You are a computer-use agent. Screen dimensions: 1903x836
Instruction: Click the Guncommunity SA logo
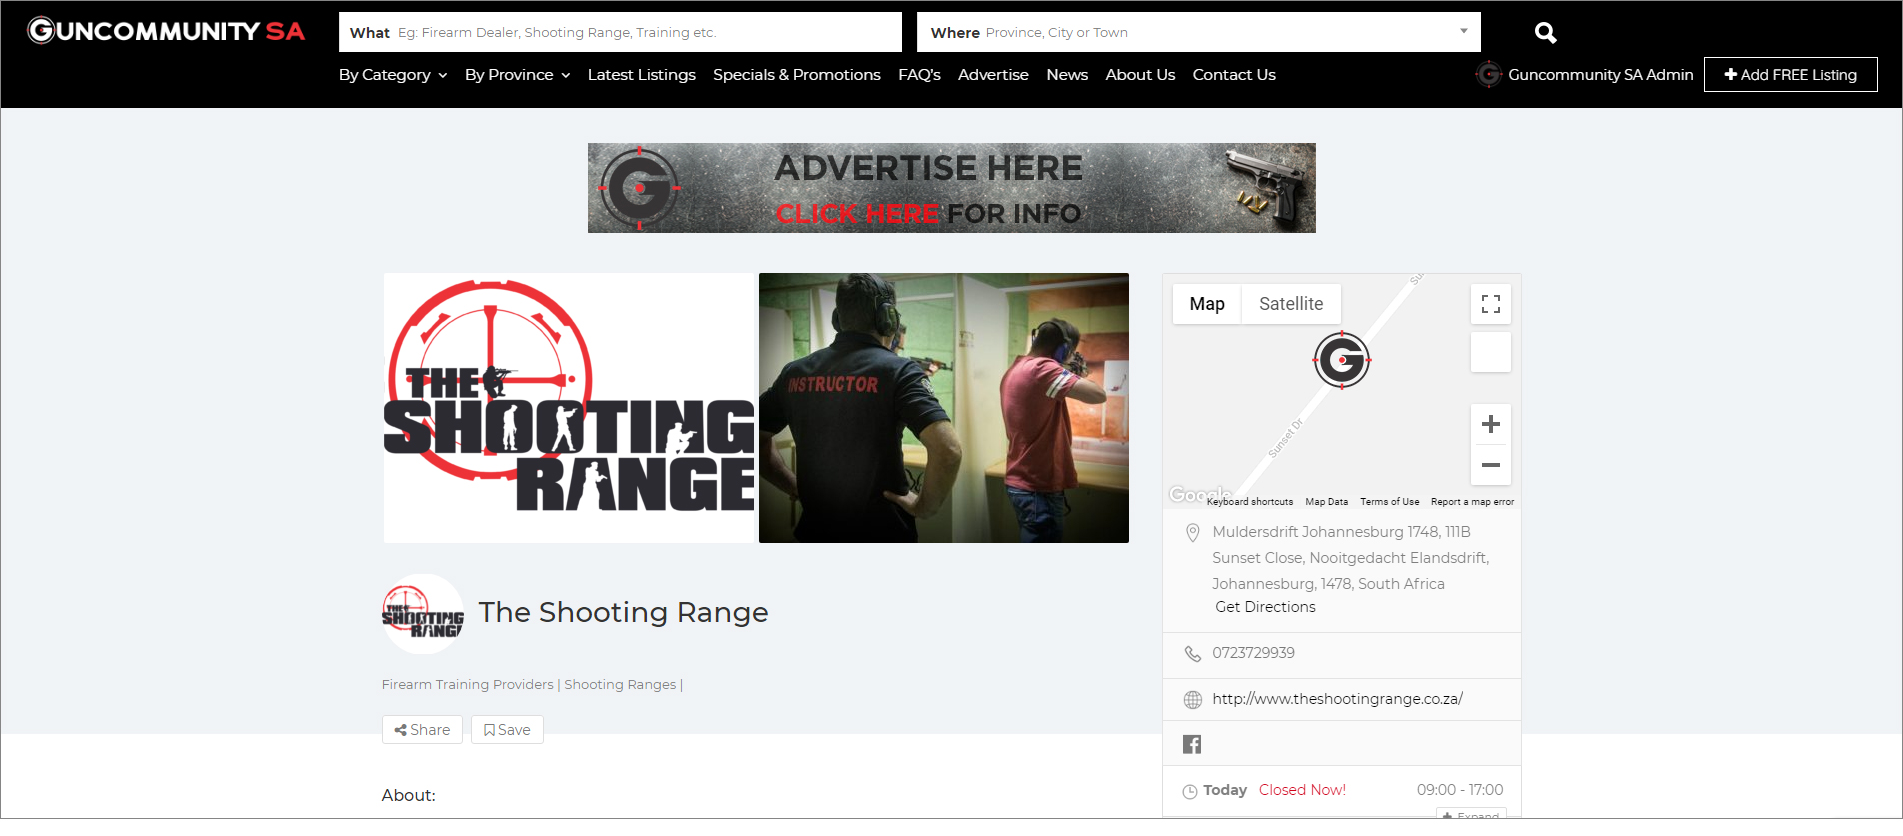coord(166,31)
